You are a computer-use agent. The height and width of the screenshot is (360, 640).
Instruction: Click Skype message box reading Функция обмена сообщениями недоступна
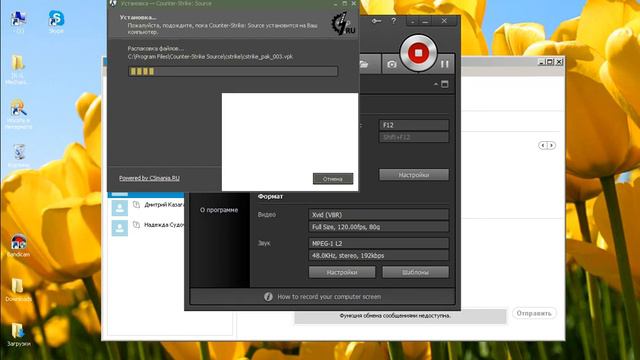(400, 316)
